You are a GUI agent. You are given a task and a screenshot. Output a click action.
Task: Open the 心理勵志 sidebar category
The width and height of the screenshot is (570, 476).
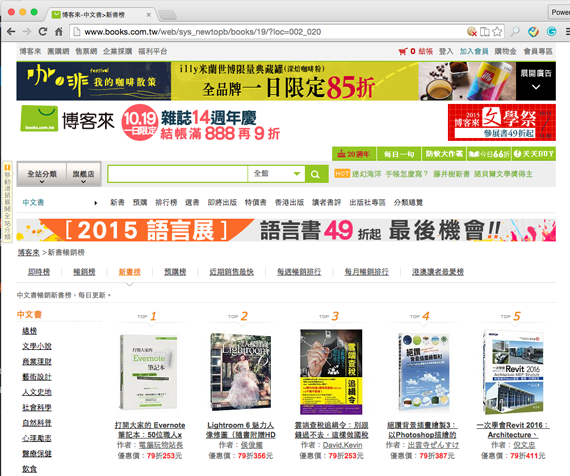(37, 438)
